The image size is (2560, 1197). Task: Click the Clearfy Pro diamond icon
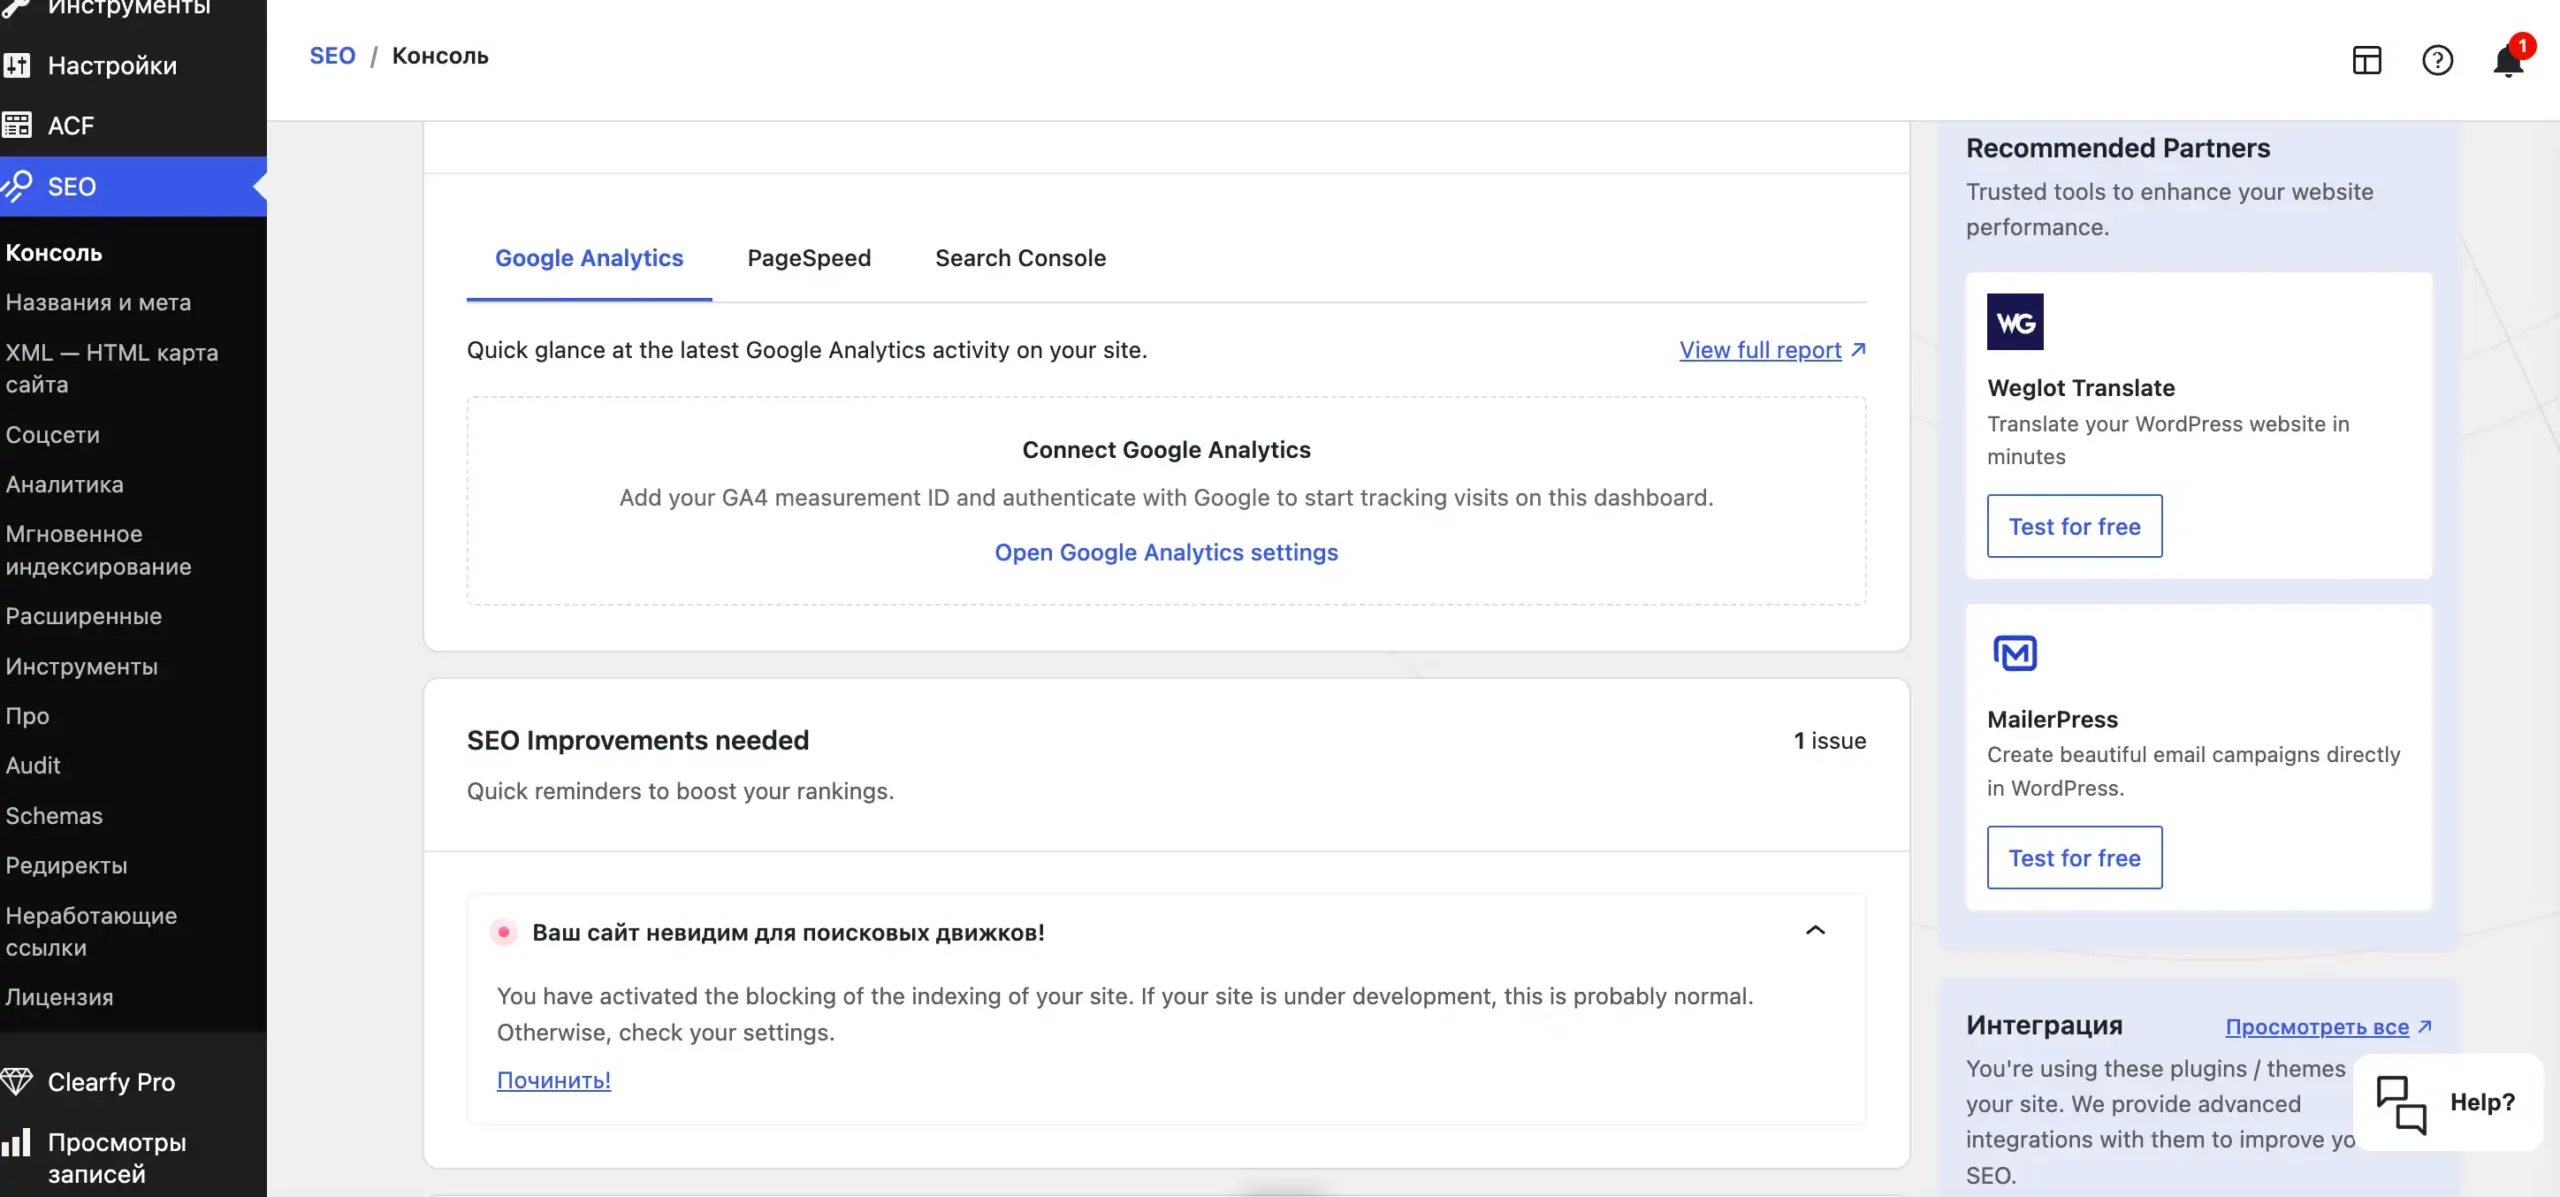[x=17, y=1082]
